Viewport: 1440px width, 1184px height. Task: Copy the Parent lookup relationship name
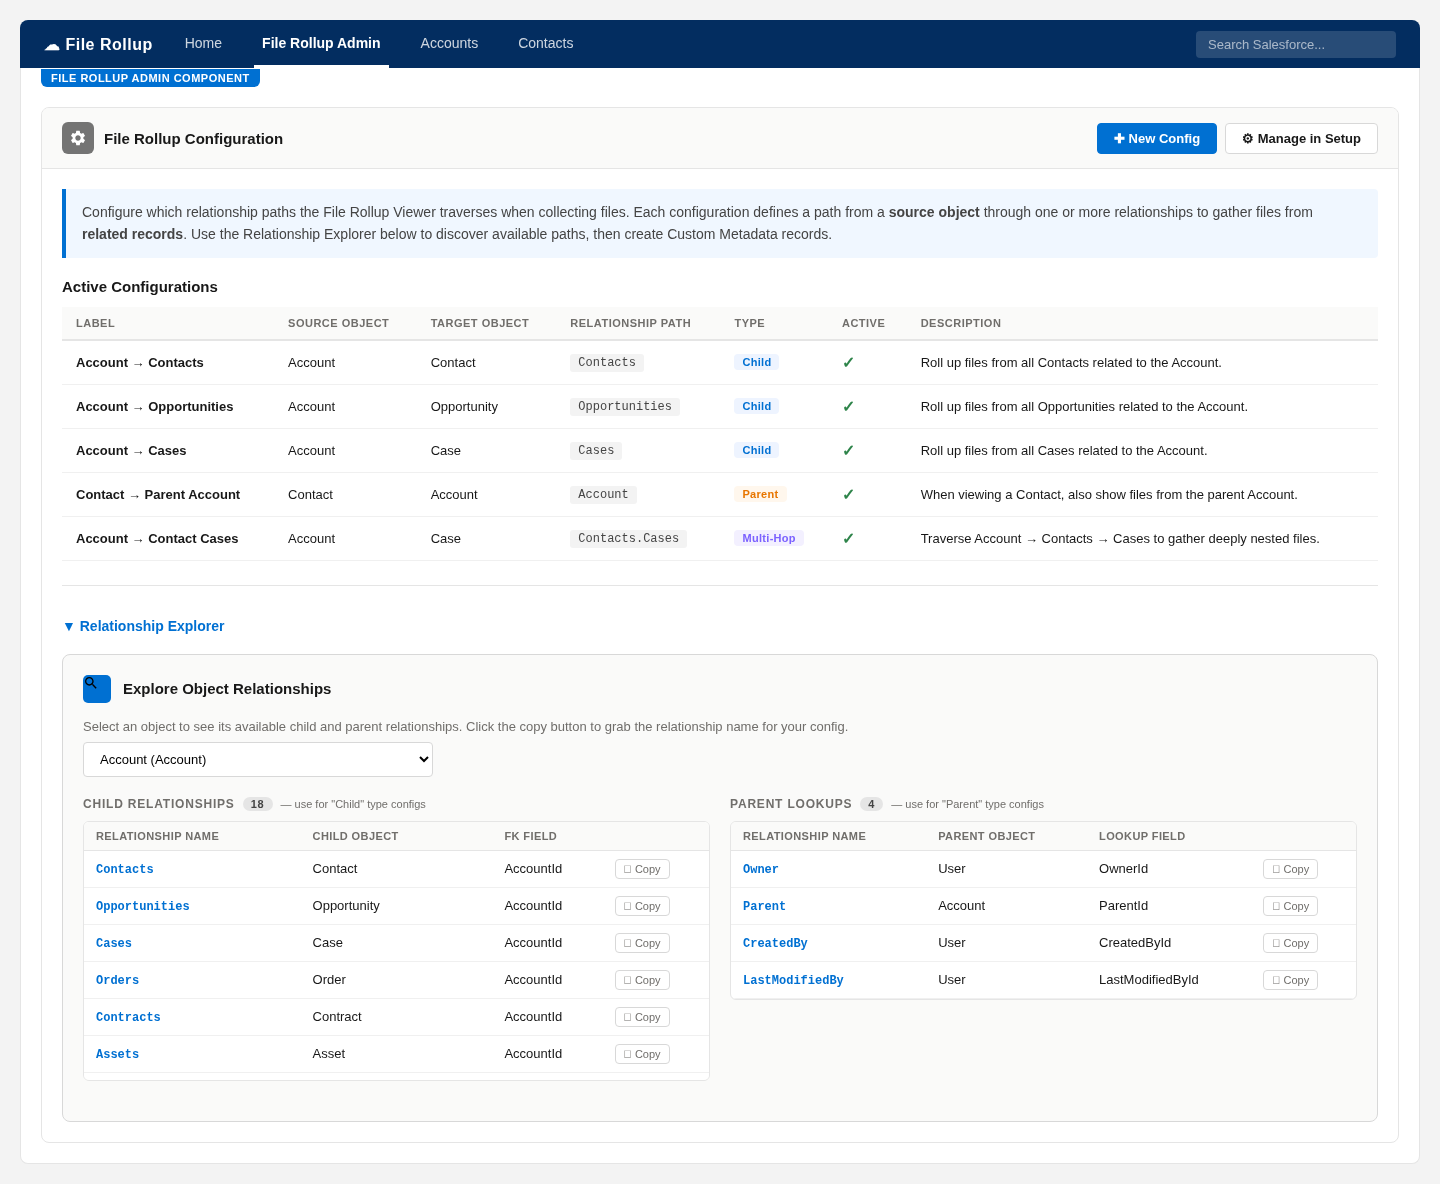point(1290,906)
